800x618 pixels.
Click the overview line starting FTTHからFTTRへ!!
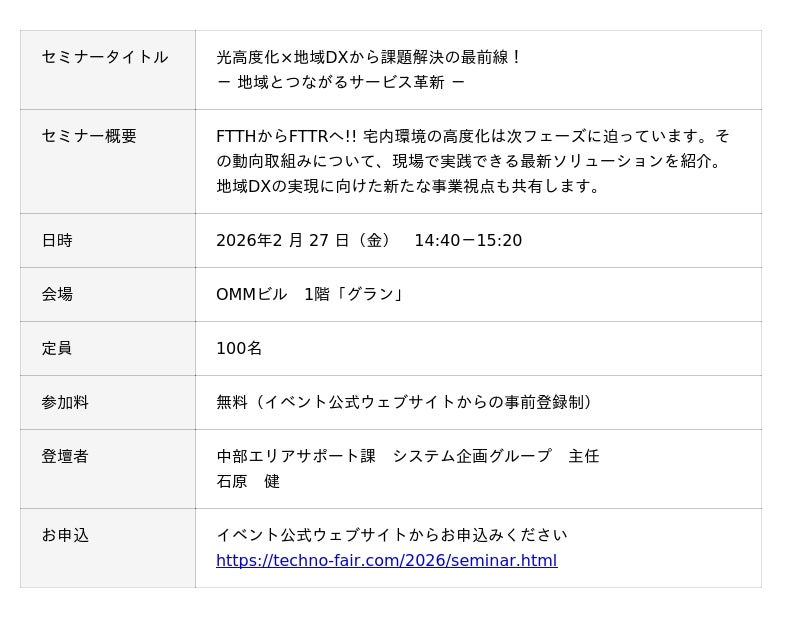click(x=473, y=136)
